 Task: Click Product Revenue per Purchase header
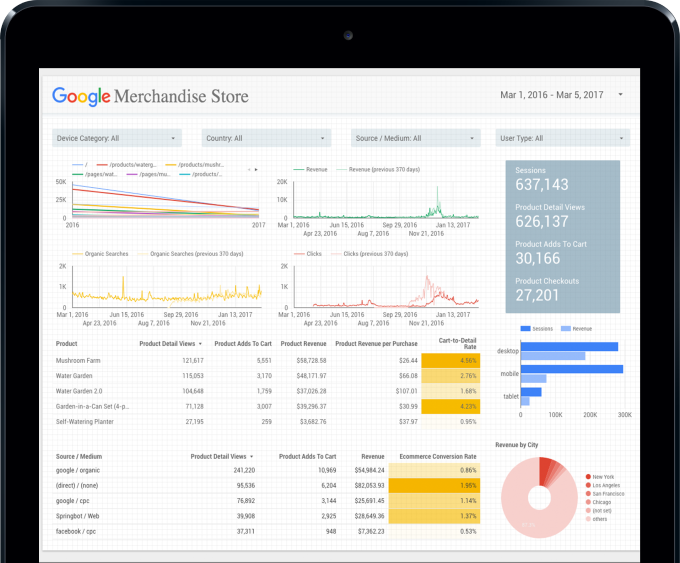point(376,344)
